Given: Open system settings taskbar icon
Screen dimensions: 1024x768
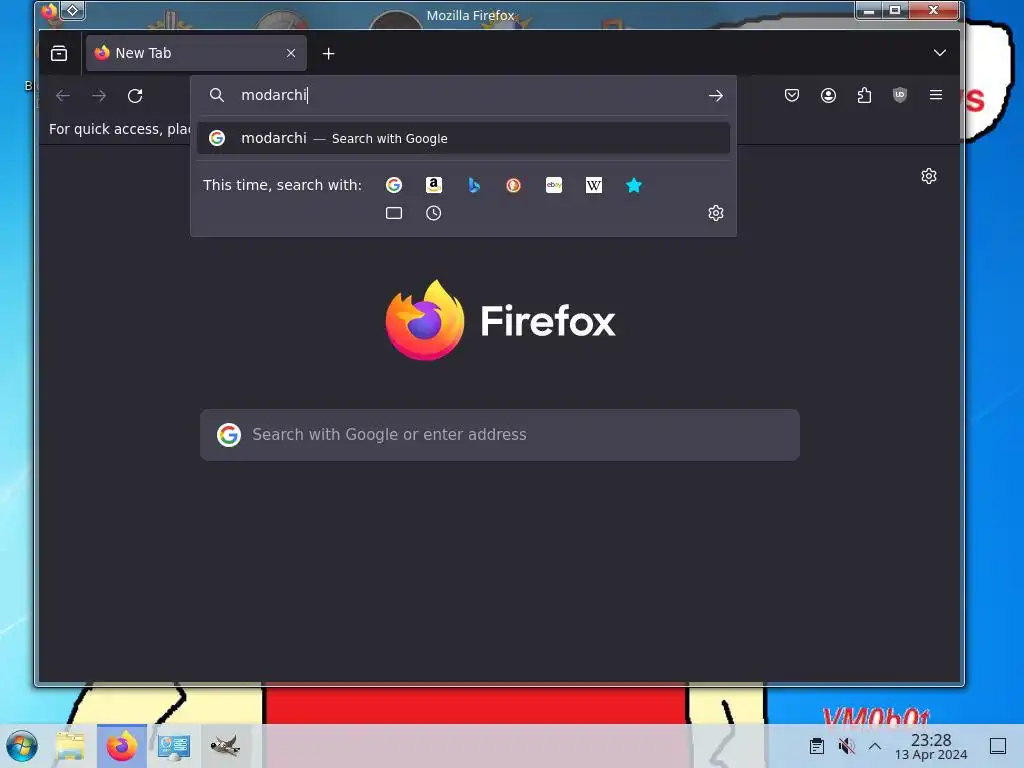Looking at the screenshot, I should coord(174,746).
